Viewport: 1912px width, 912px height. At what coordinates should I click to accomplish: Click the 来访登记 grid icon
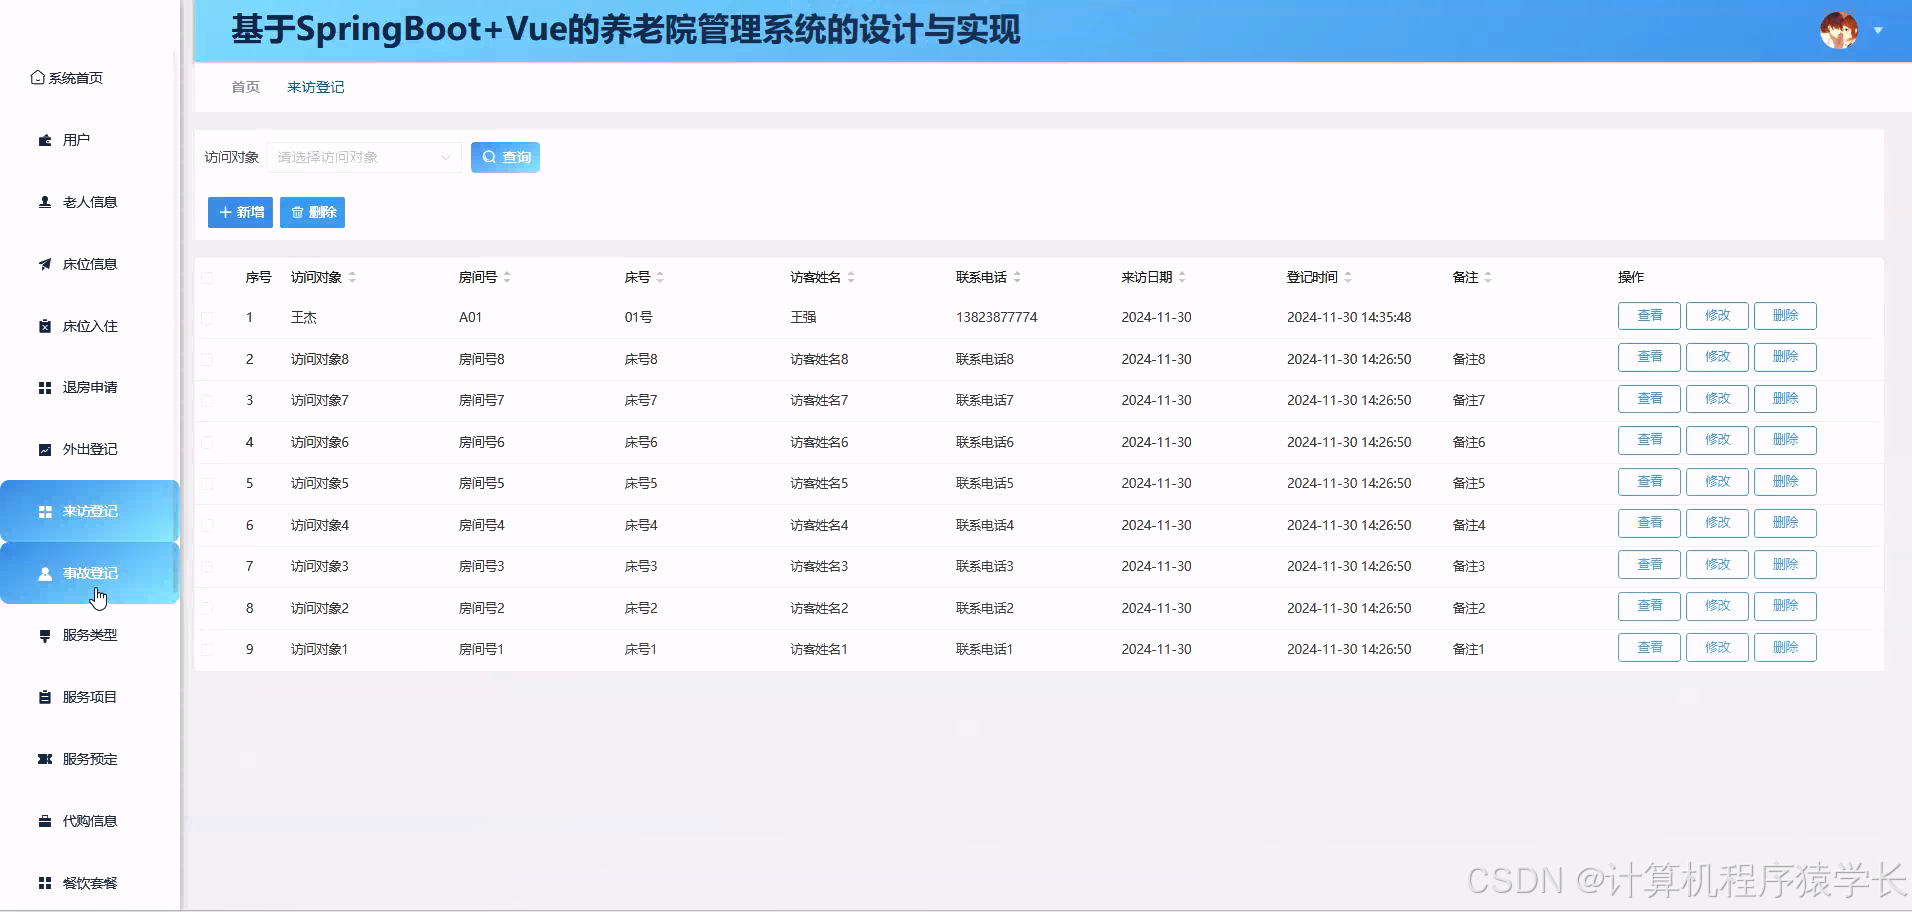[x=45, y=511]
